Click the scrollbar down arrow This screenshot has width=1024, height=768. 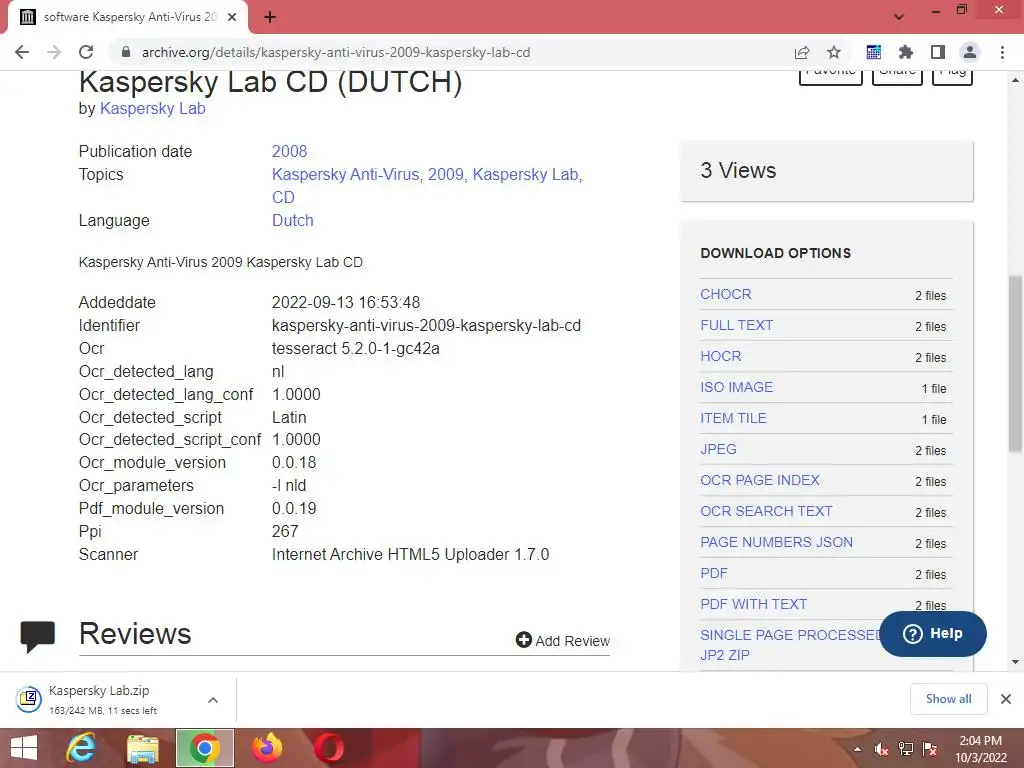point(1016,662)
